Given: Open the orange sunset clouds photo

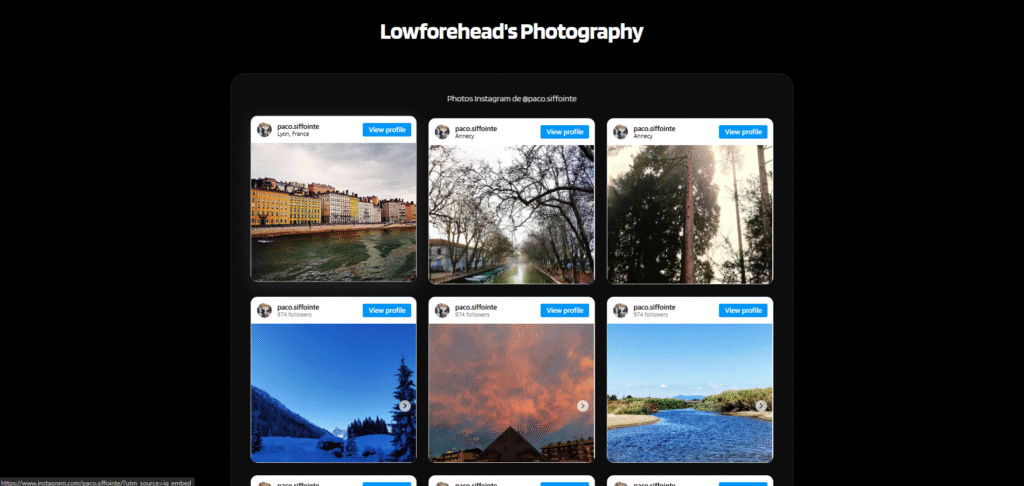Looking at the screenshot, I should (x=511, y=393).
